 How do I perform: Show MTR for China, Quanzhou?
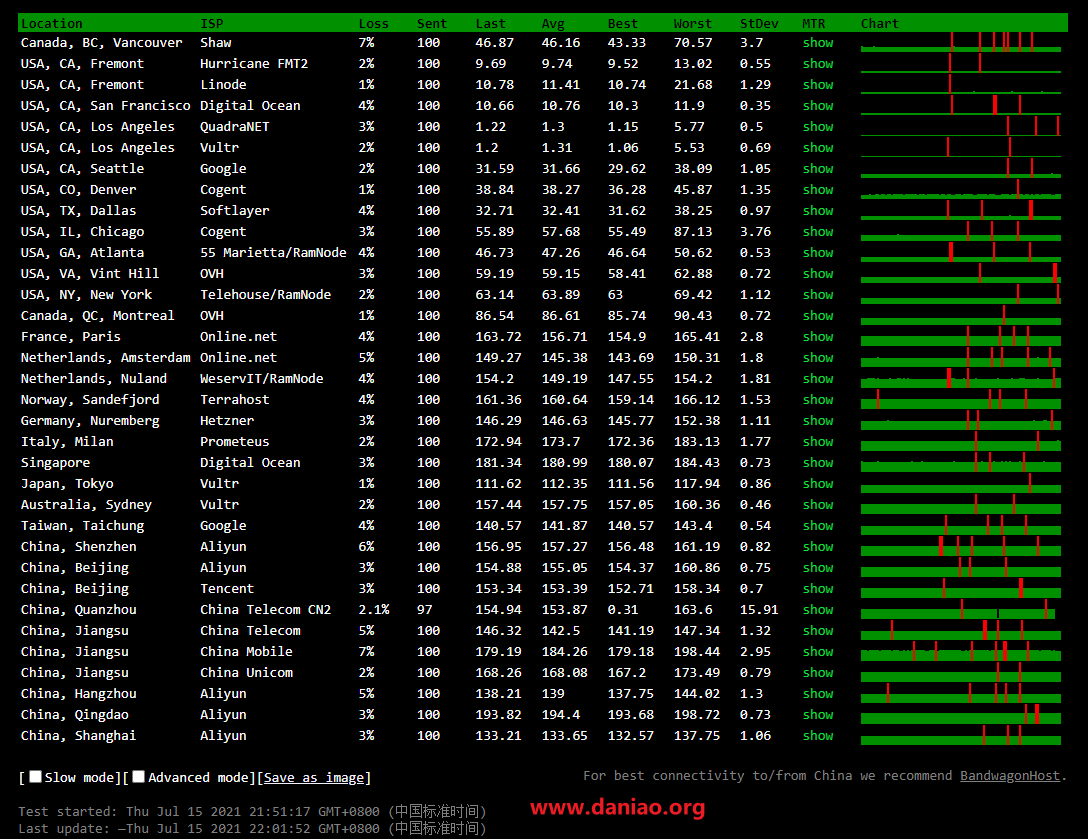tap(817, 609)
